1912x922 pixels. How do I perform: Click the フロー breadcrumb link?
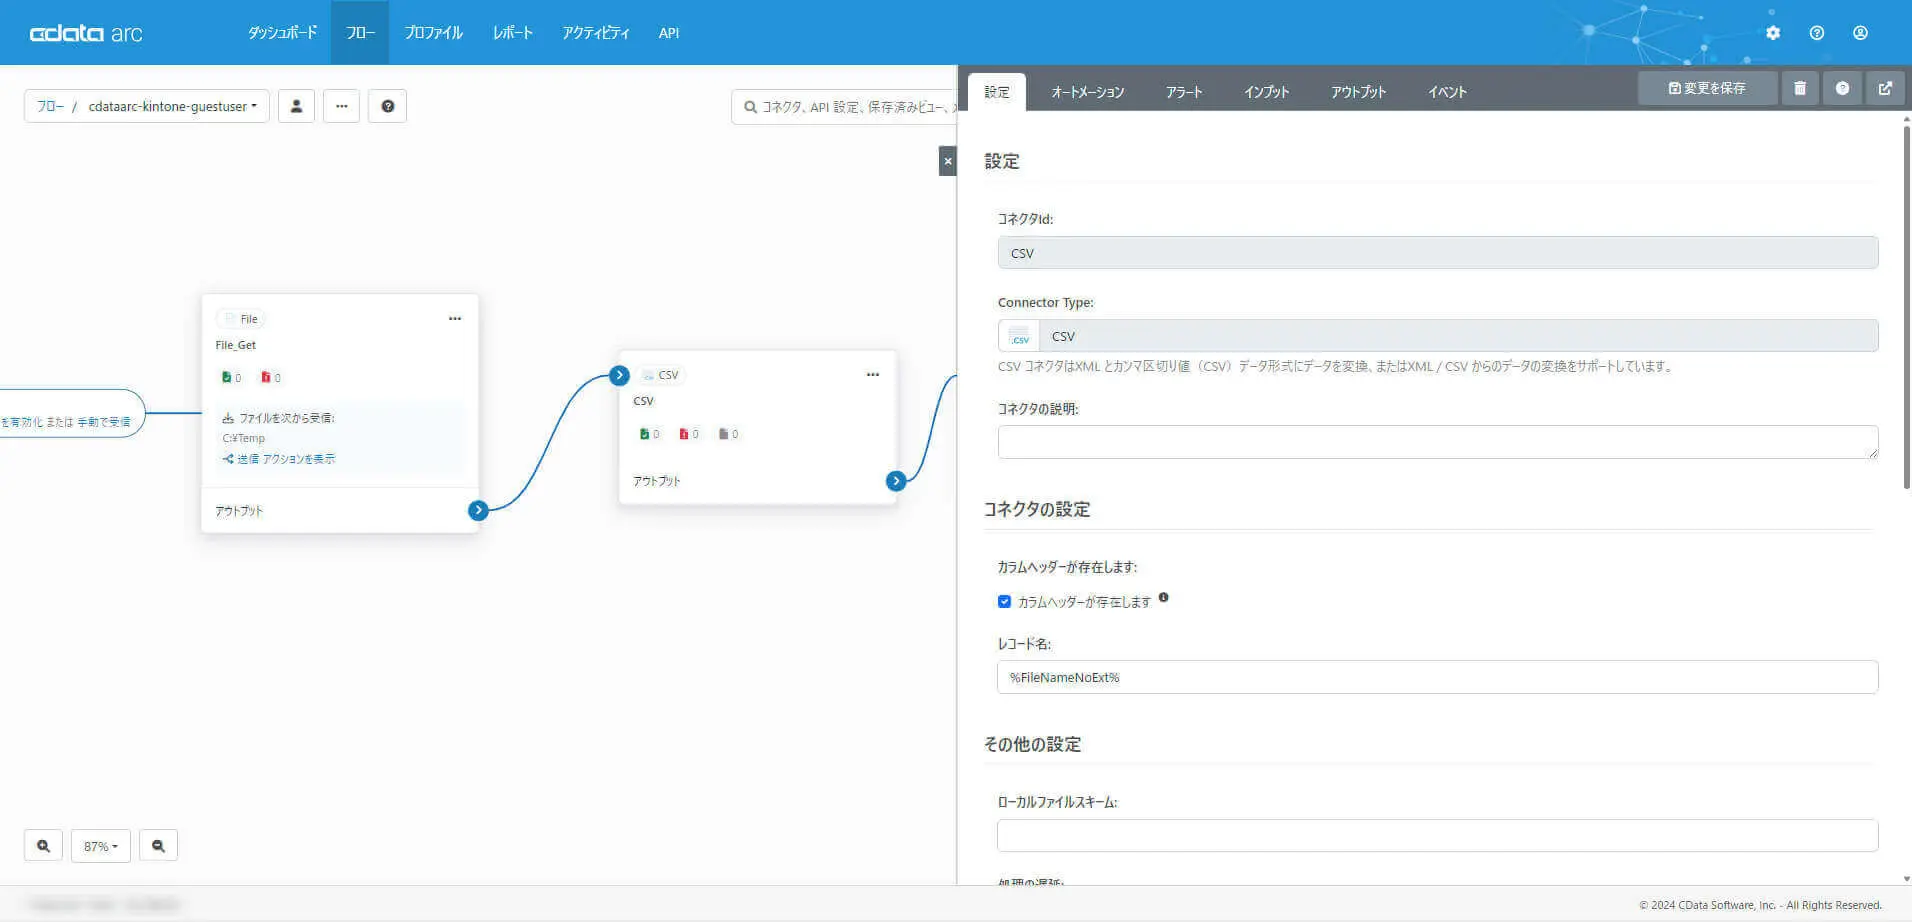click(50, 106)
